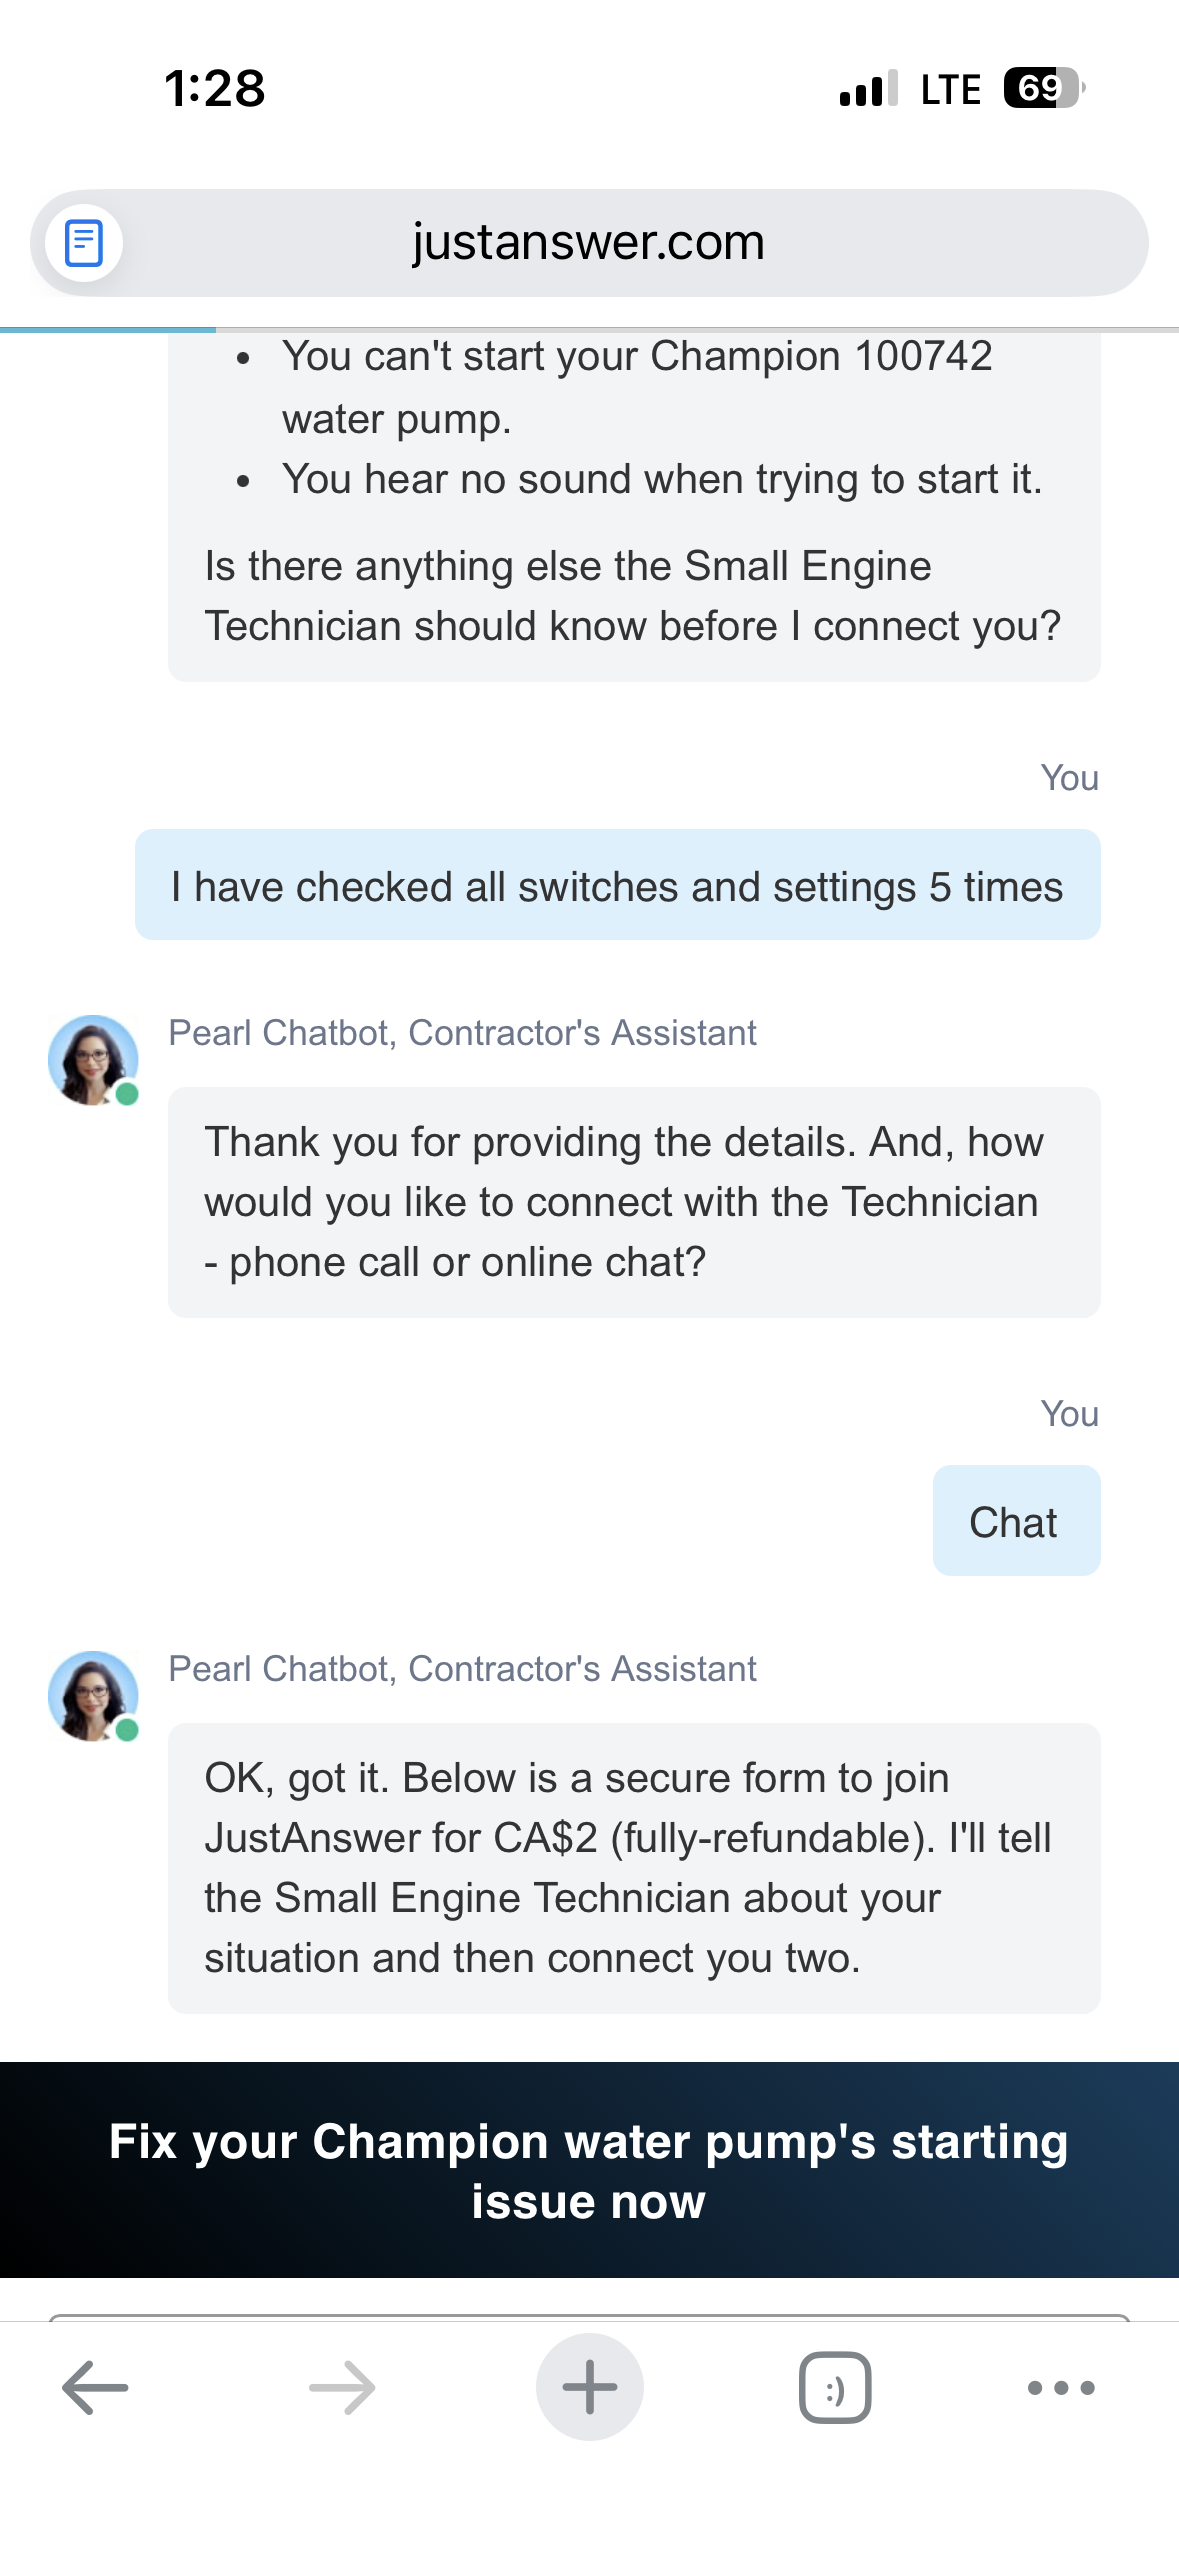Tap Pearl Chatbot name above phone-or-chat question
Viewport: 1179px width, 2556px height.
click(x=462, y=1033)
